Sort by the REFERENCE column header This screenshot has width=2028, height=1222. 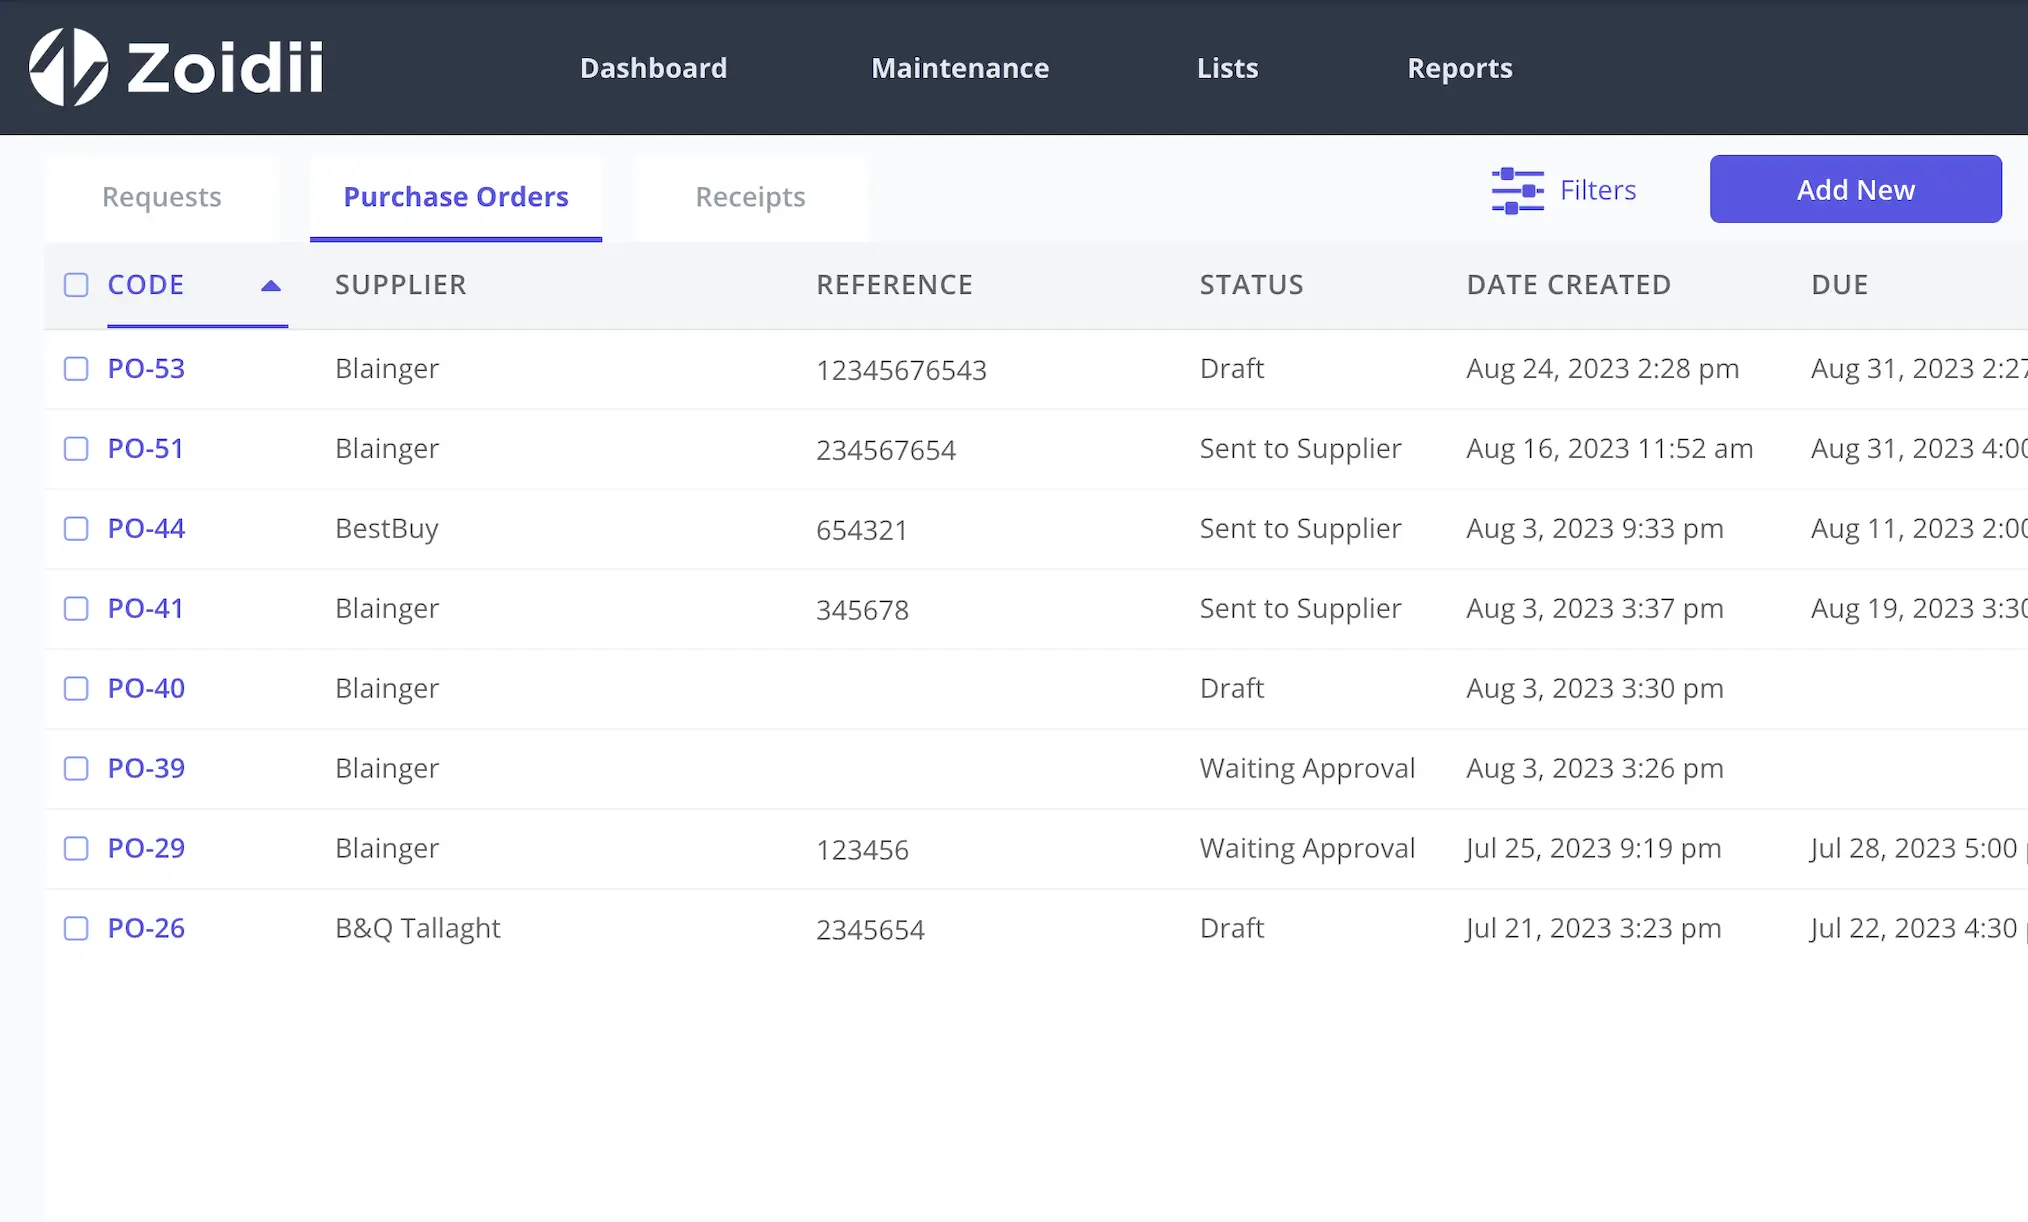click(894, 285)
